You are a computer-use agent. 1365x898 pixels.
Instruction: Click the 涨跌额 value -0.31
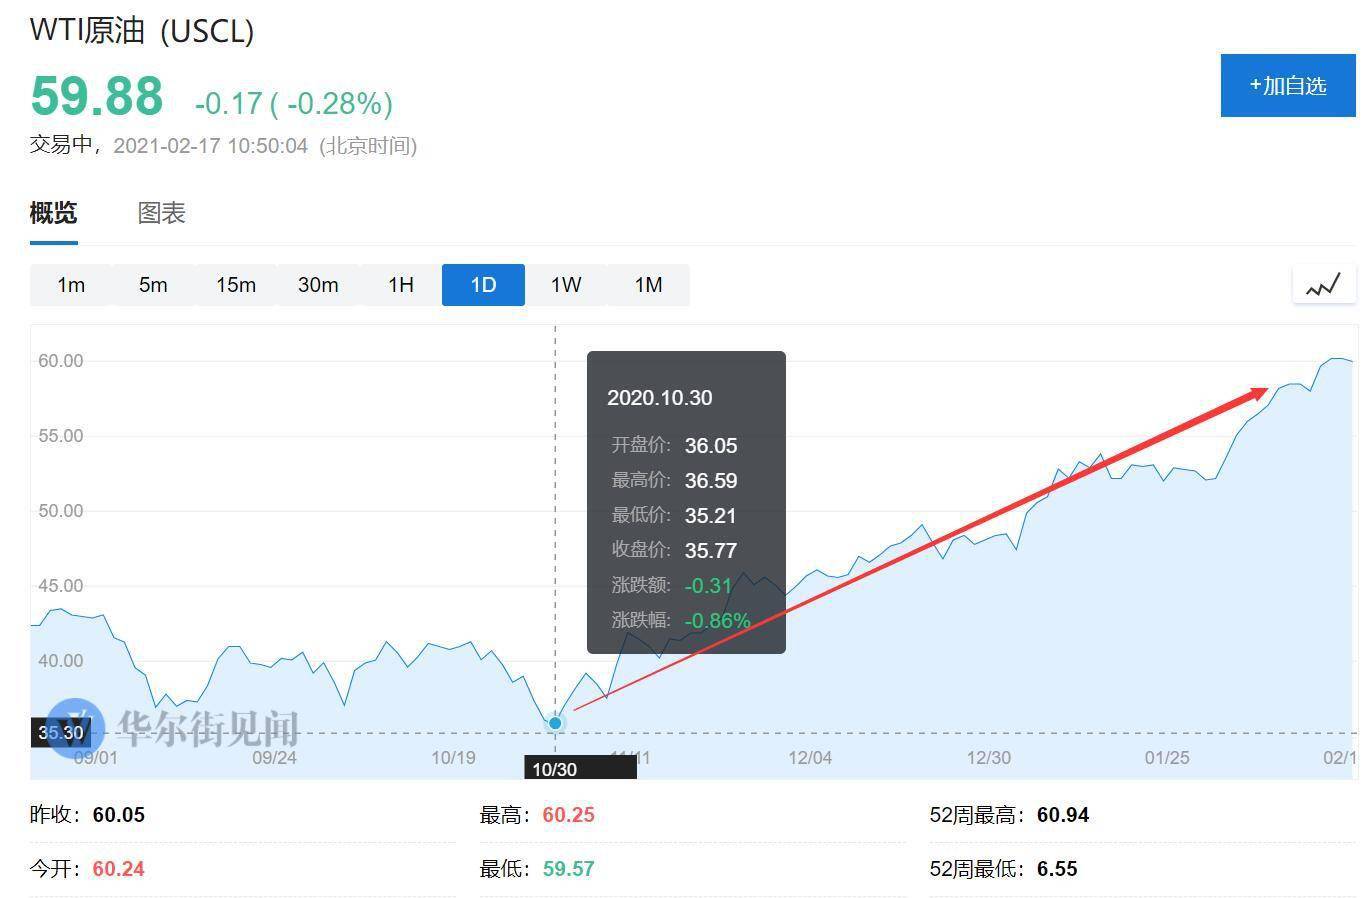pyautogui.click(x=709, y=586)
